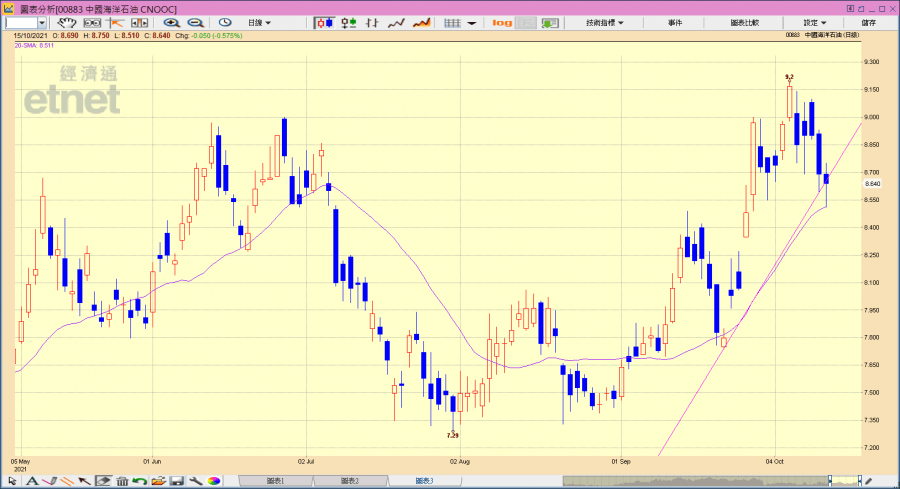Click the zoom in magnifier icon
Image resolution: width=900 pixels, height=489 pixels.
(x=171, y=22)
